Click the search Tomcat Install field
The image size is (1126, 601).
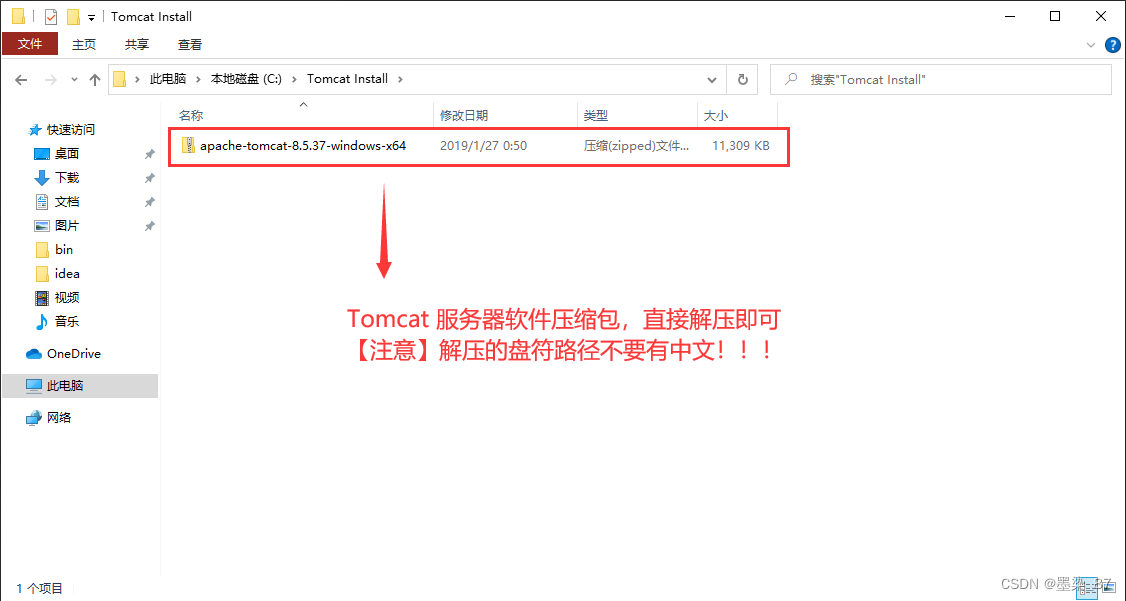[941, 80]
